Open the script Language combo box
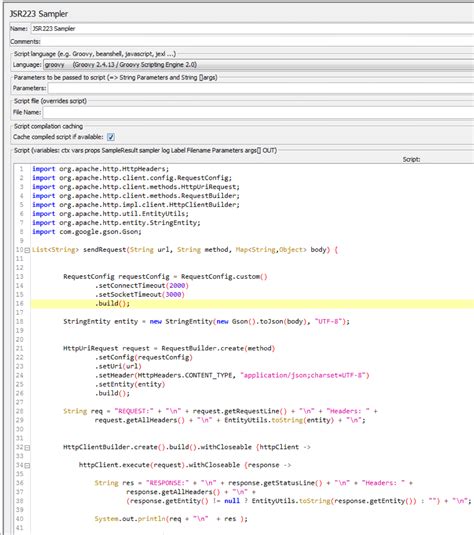Image resolution: width=474 pixels, height=535 pixels. point(258,65)
